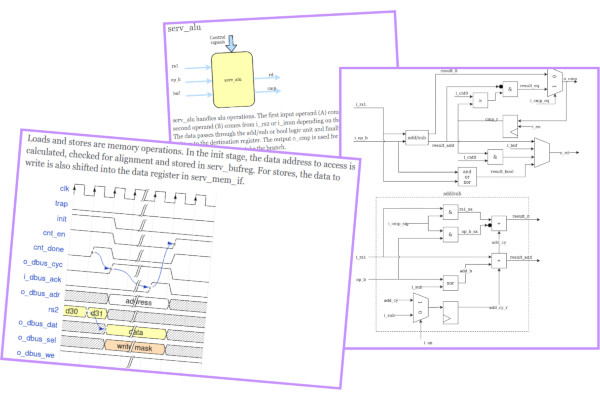This screenshot has height=400, width=600.
Task: Select the cnt_done signal label
Action: pos(48,248)
